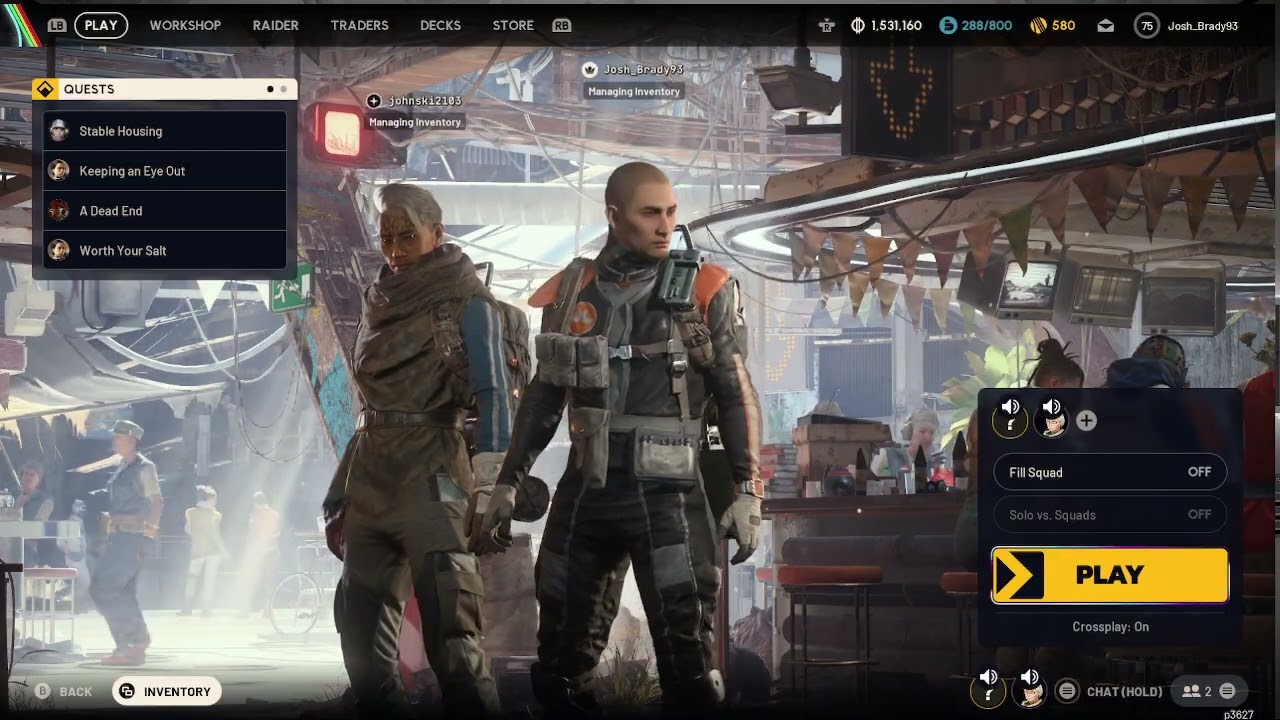Toggle the Solo vs. Squads option
The image size is (1280, 720).
(x=1110, y=514)
